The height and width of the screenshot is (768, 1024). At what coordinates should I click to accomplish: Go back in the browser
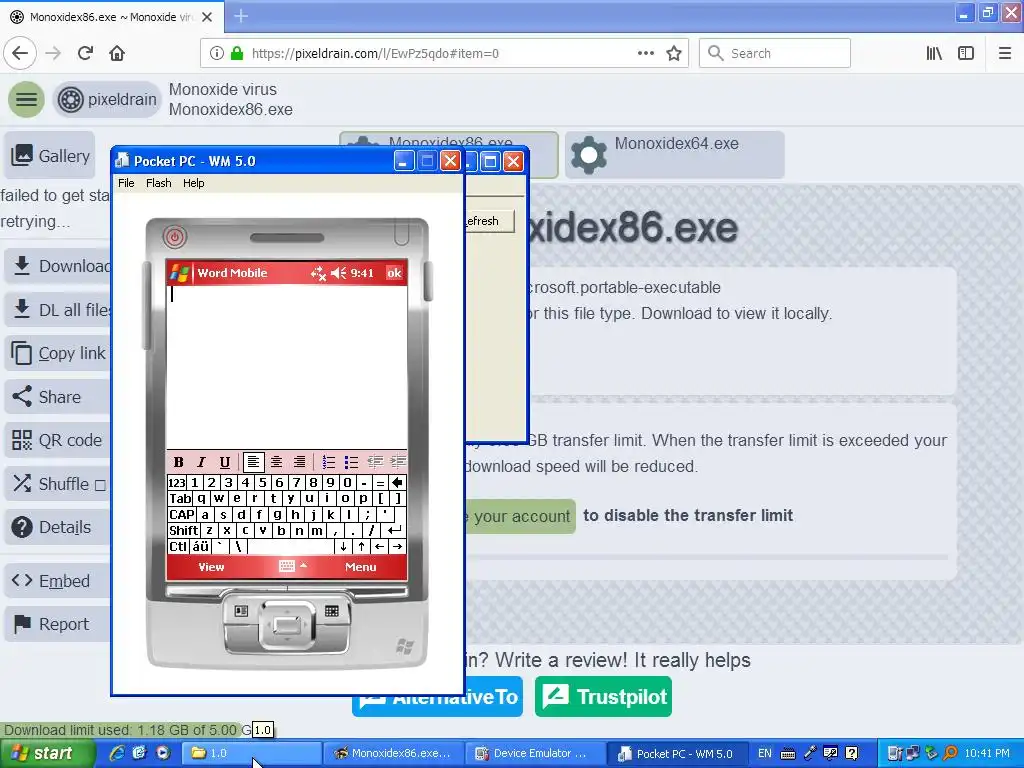pos(20,53)
